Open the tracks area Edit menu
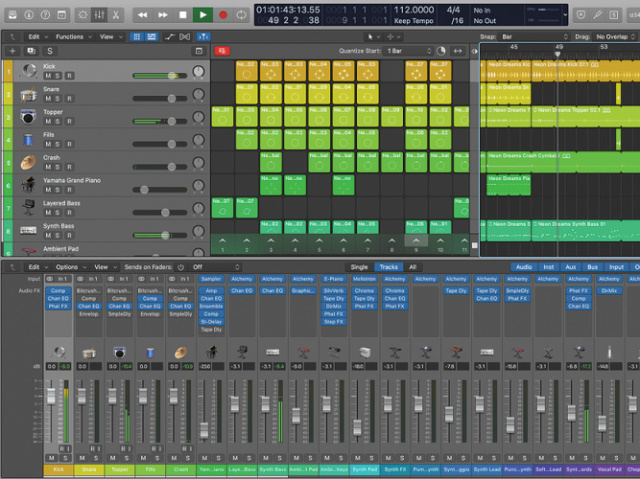This screenshot has width=640, height=479. 38,37
